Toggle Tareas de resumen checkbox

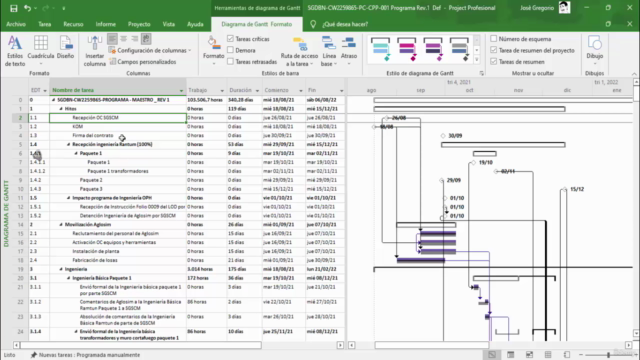[x=493, y=62]
